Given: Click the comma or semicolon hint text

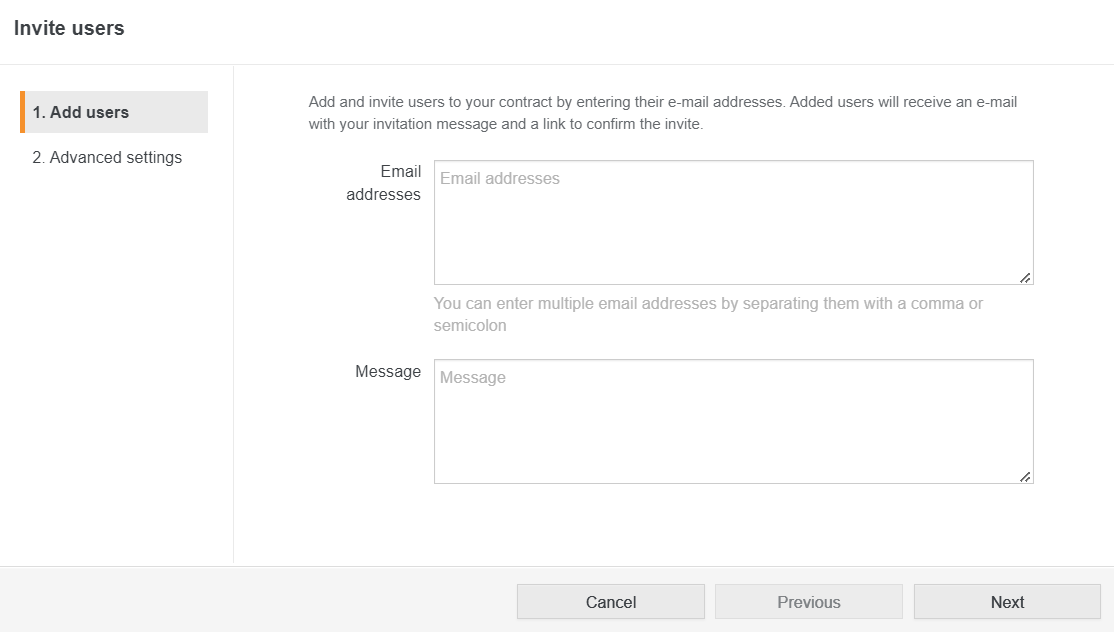Looking at the screenshot, I should pos(708,314).
